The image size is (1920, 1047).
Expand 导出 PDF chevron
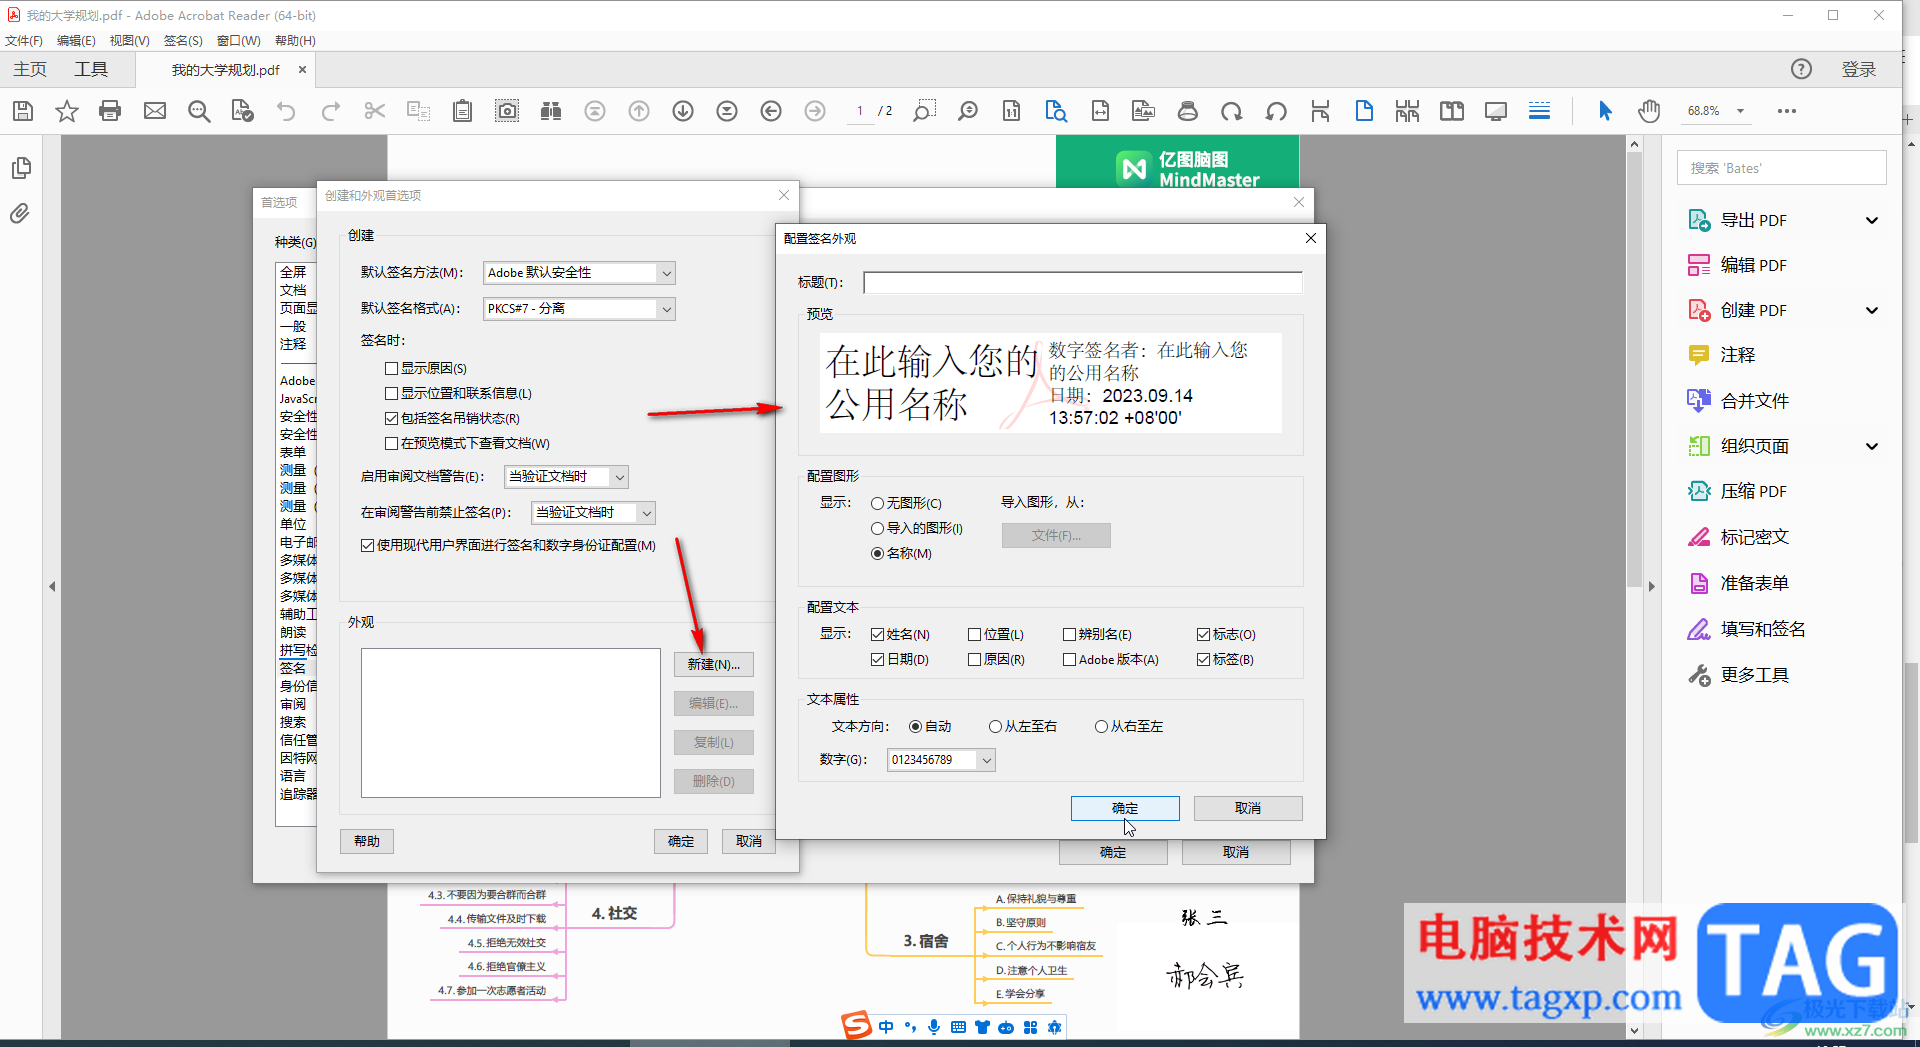(x=1872, y=220)
